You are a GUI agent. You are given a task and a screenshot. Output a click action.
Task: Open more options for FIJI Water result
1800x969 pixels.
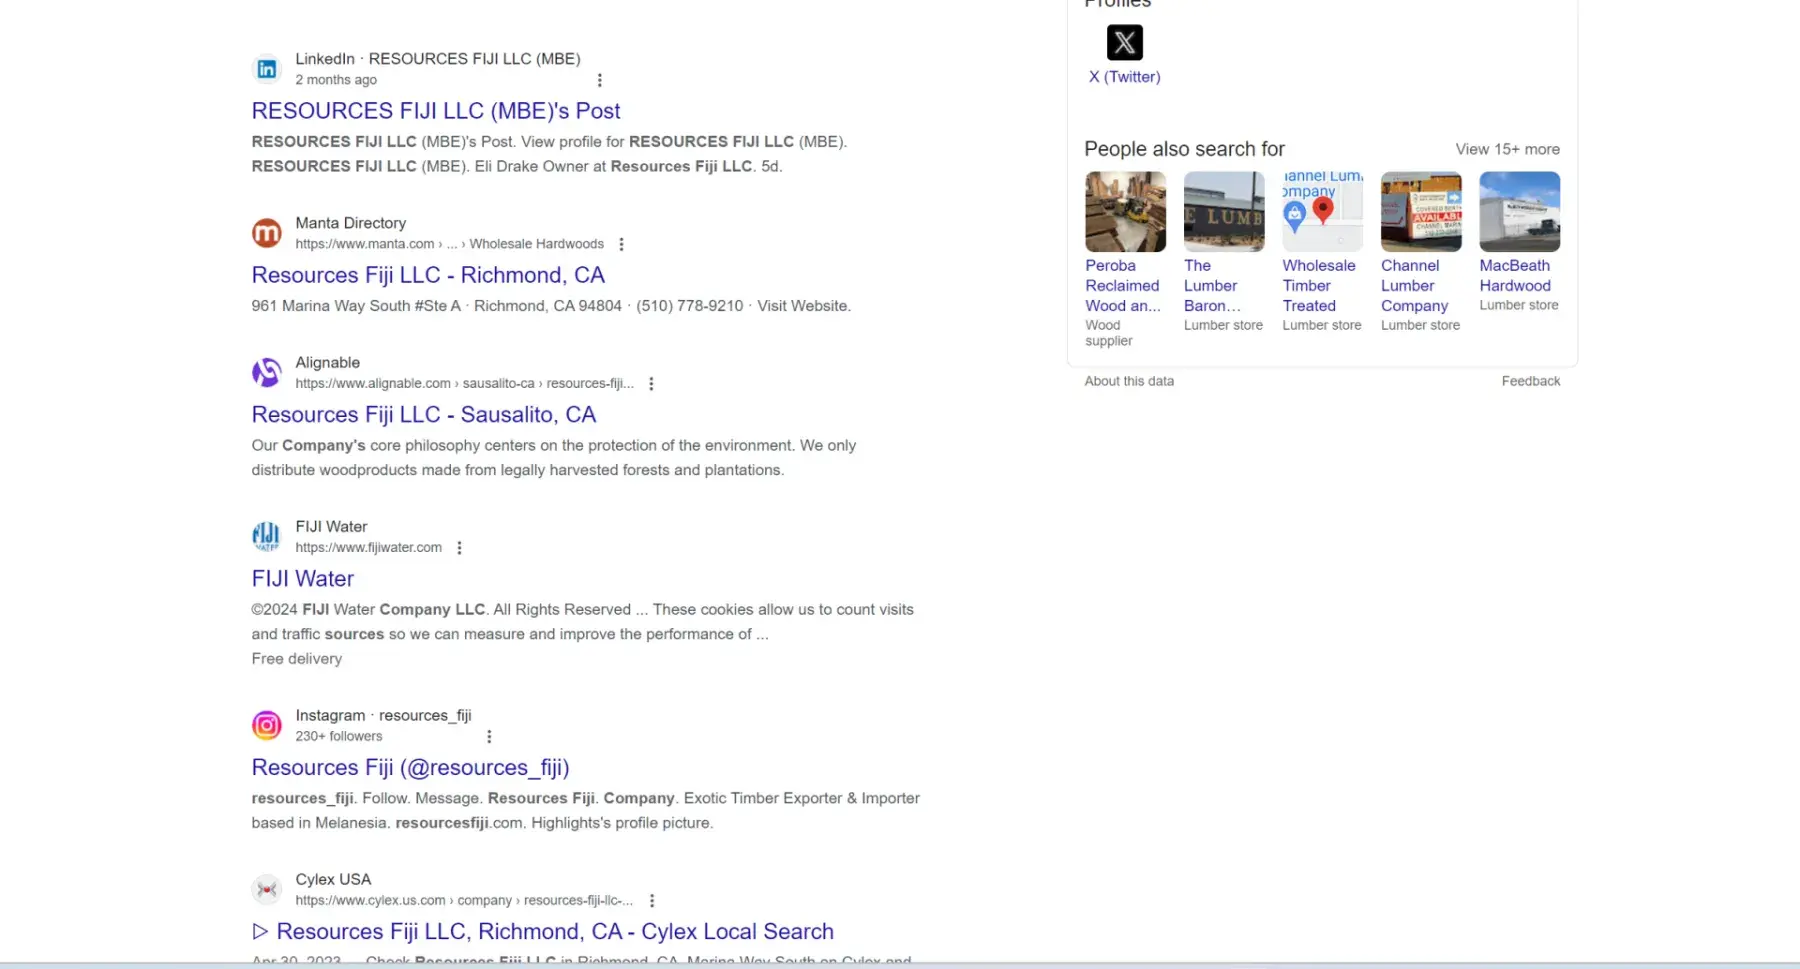click(x=459, y=548)
